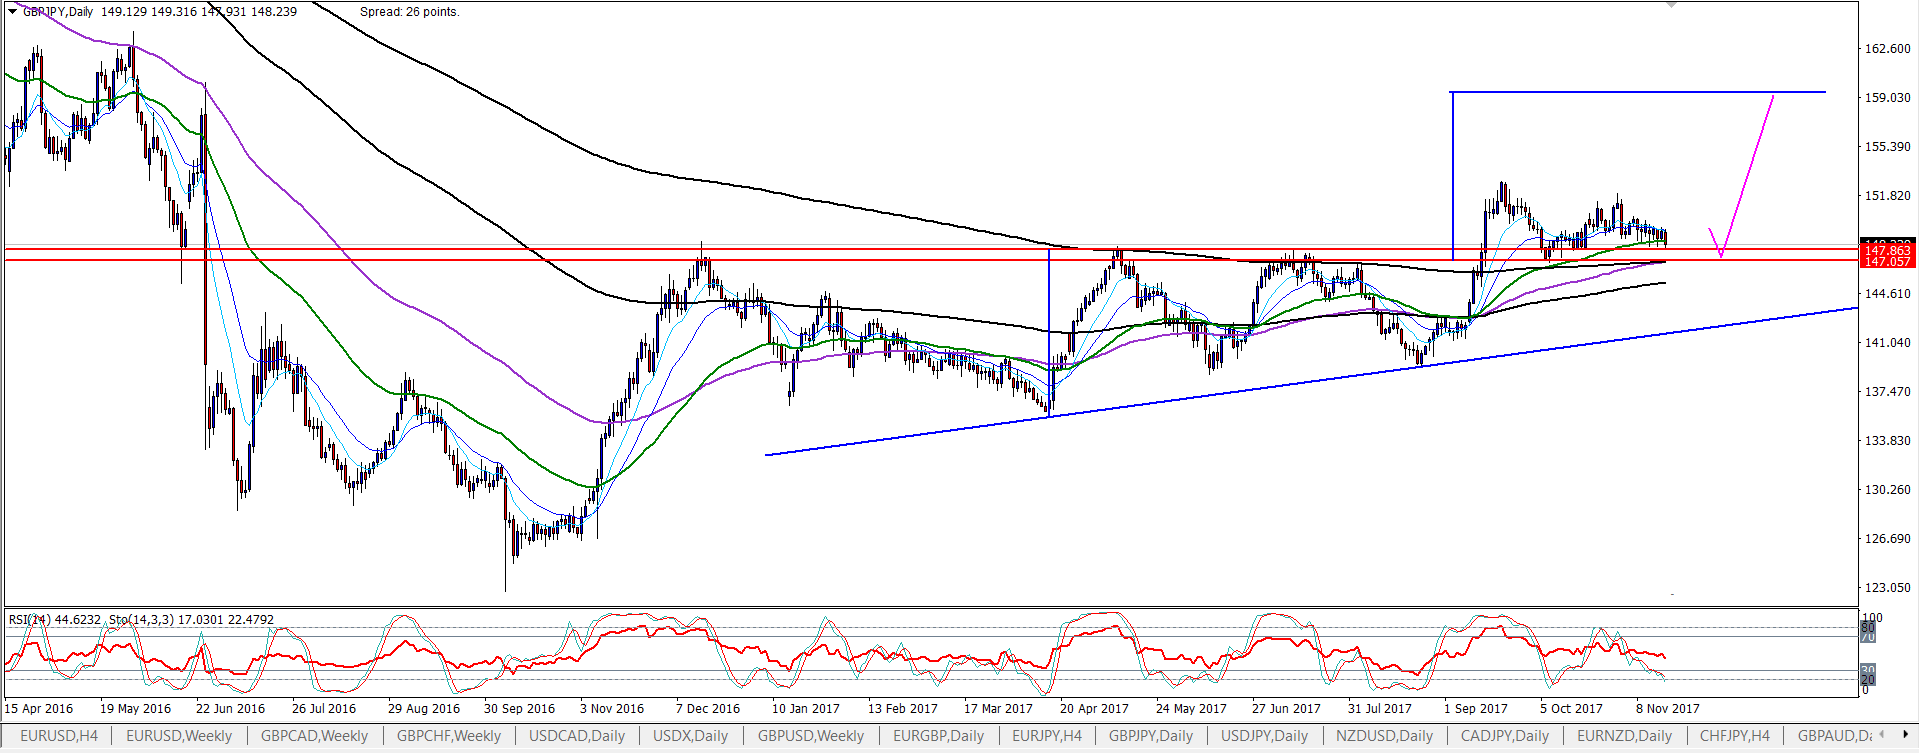Select the USDX,Daily chart tab
1919x753 pixels.
tap(690, 736)
